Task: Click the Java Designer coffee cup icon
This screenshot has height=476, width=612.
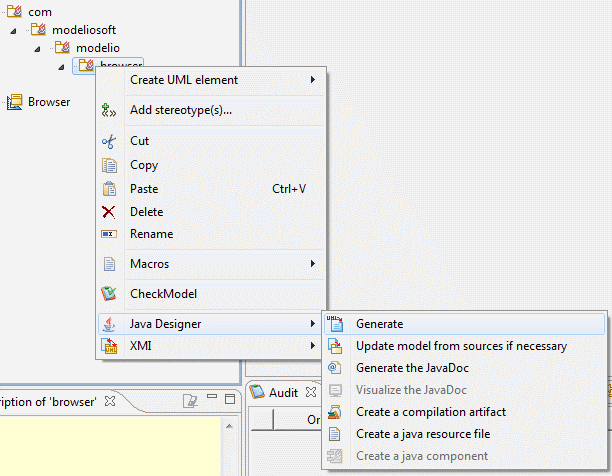Action: [109, 324]
